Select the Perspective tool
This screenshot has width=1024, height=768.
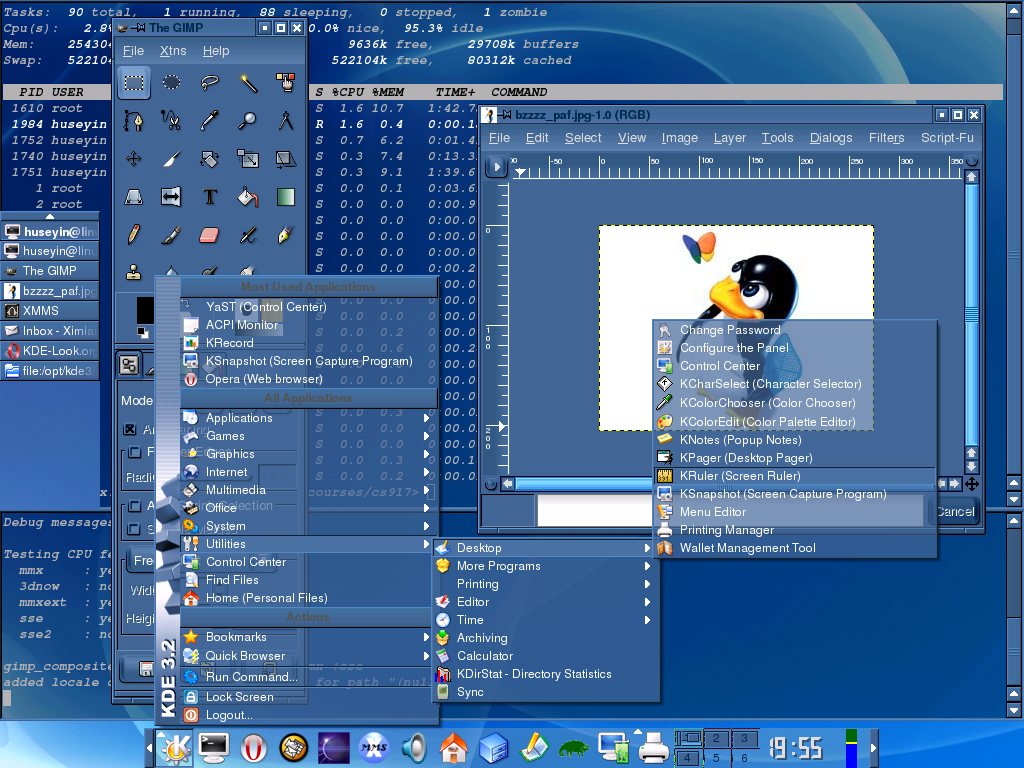[134, 197]
